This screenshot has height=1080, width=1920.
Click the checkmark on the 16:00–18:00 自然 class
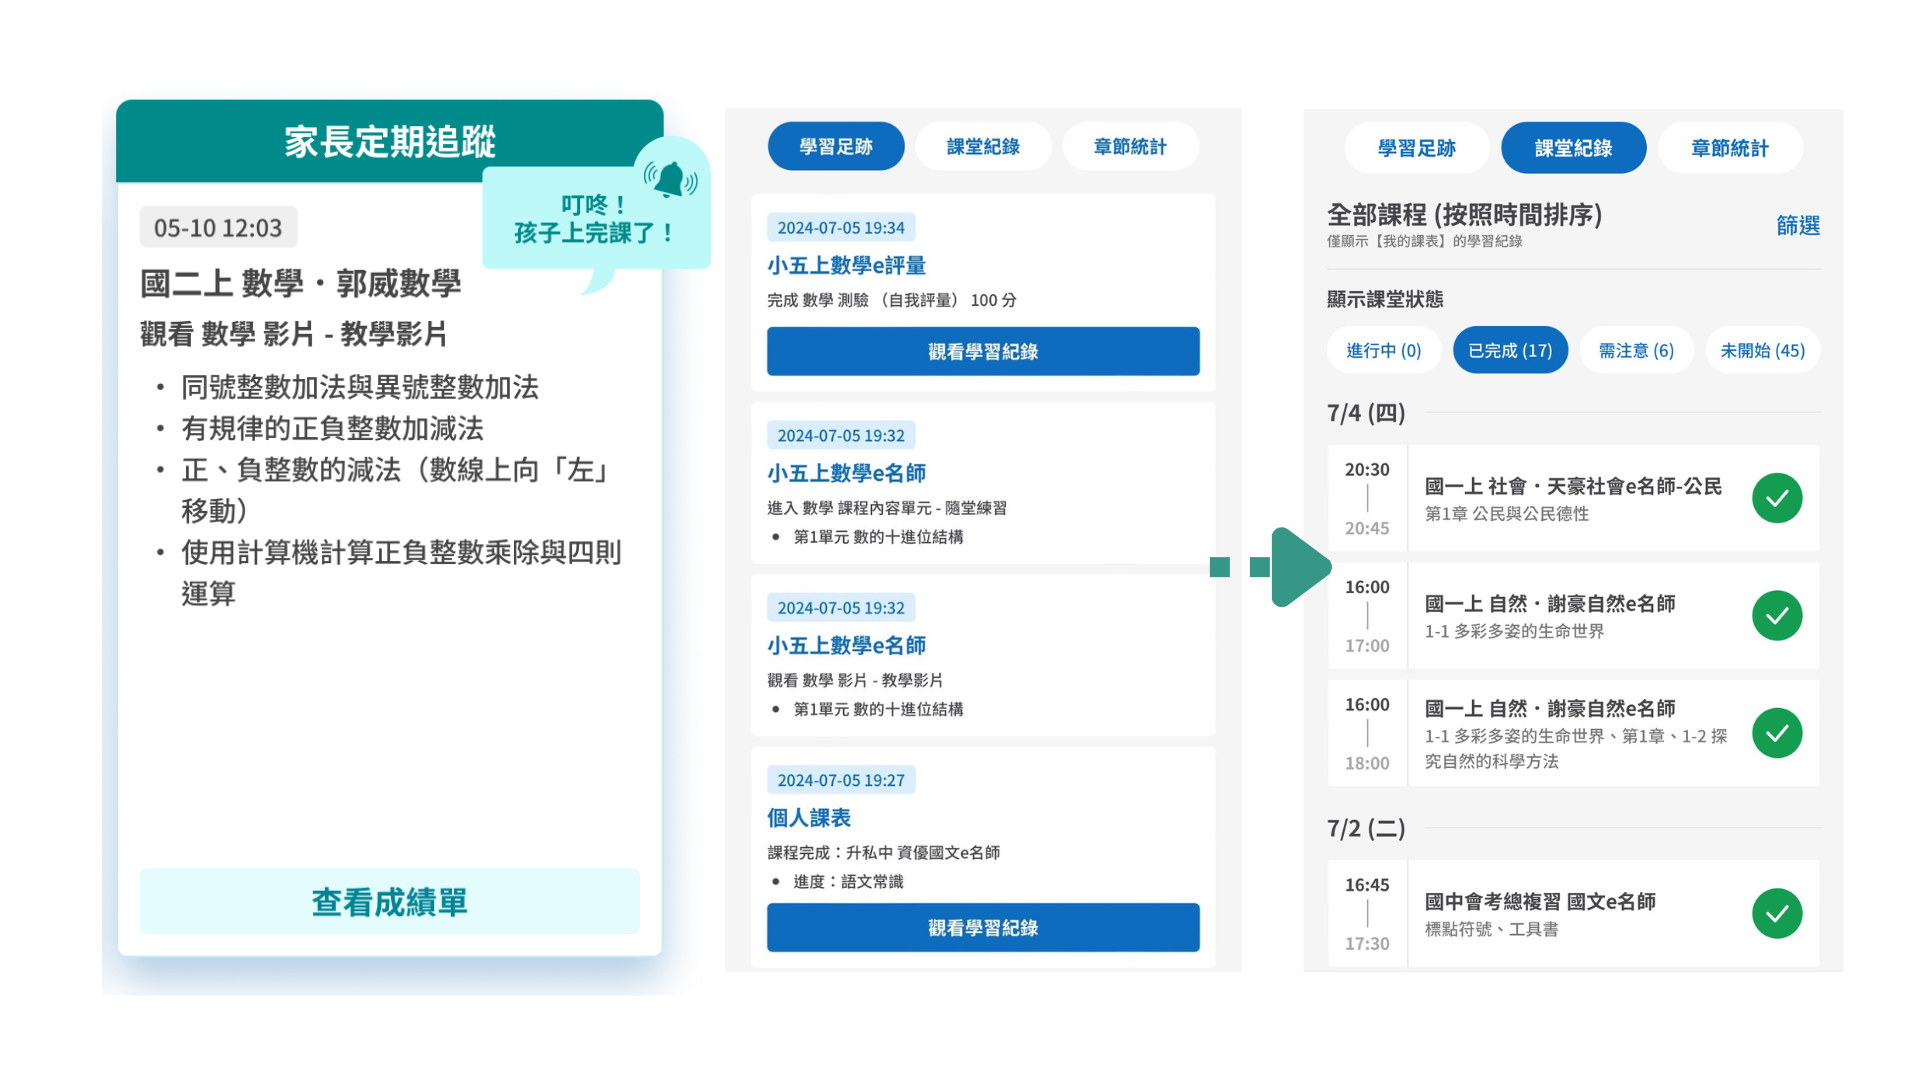[x=1777, y=733]
